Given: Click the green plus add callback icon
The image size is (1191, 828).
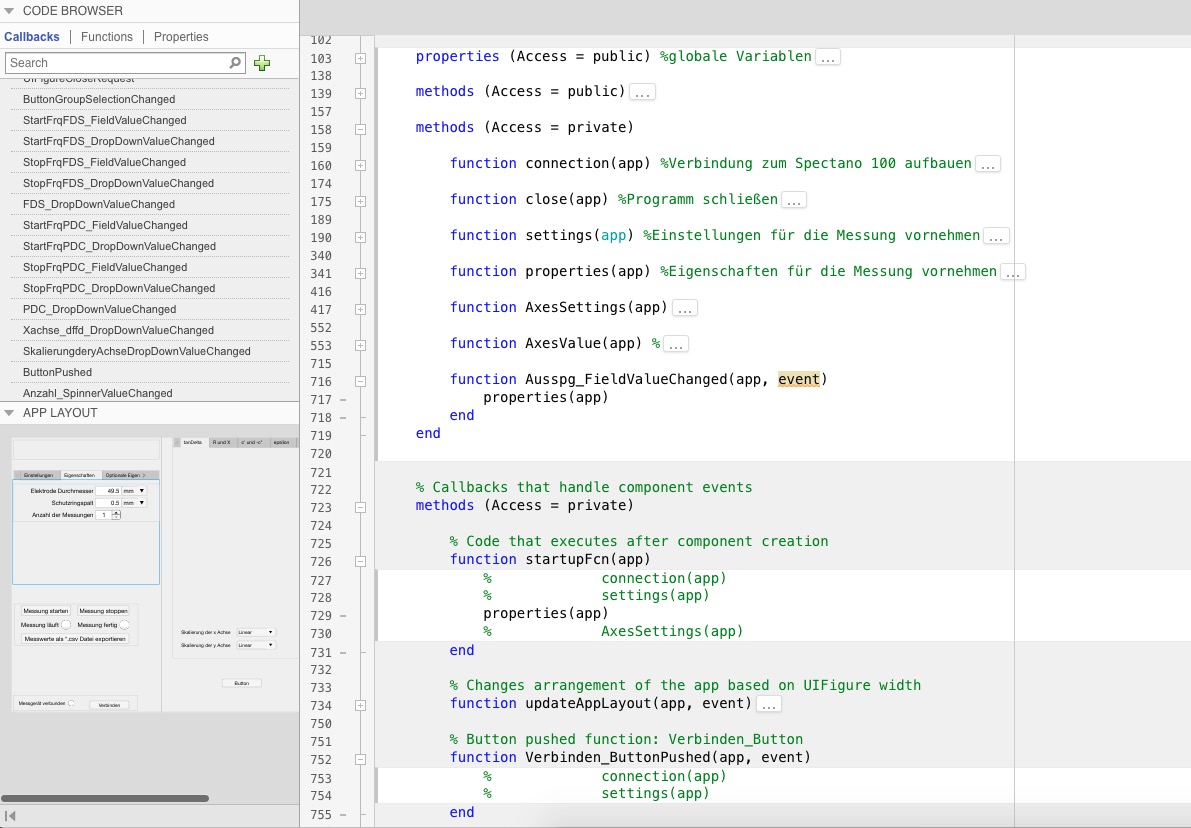Looking at the screenshot, I should click(x=262, y=63).
